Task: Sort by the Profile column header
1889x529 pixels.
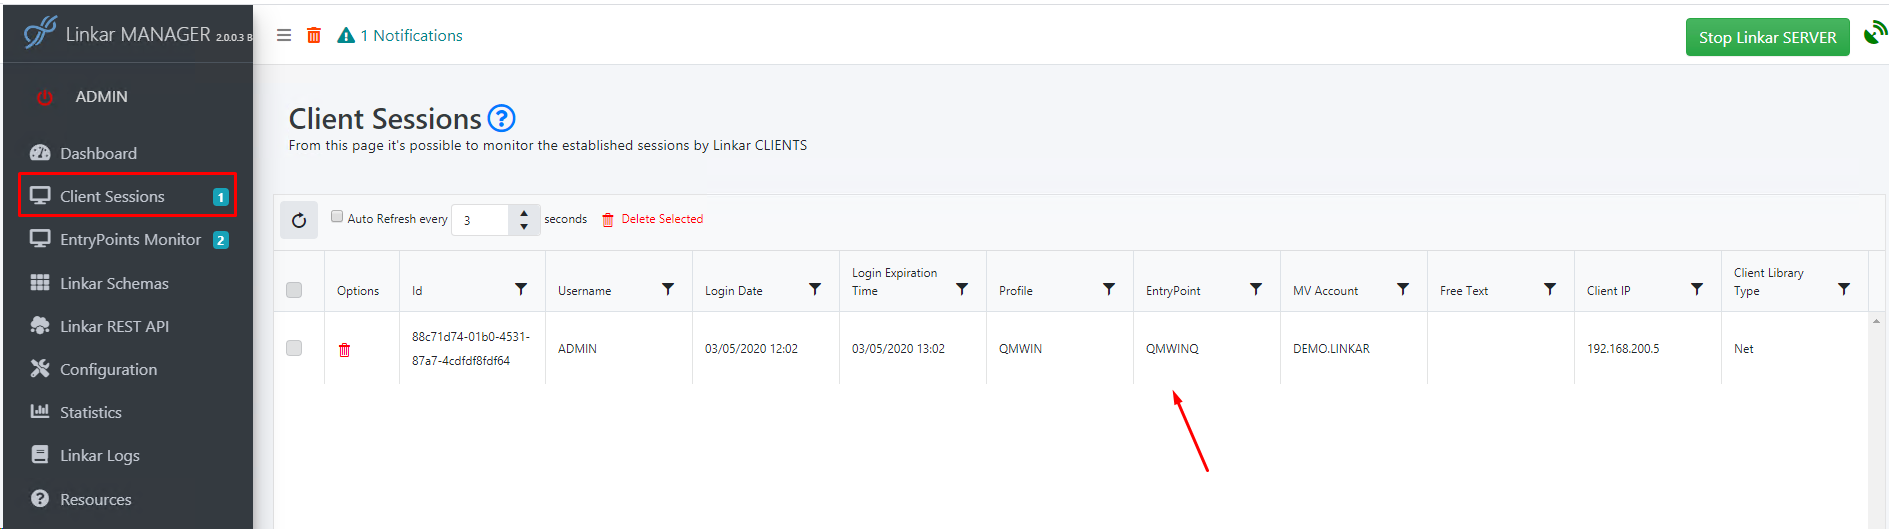Action: (x=1016, y=291)
